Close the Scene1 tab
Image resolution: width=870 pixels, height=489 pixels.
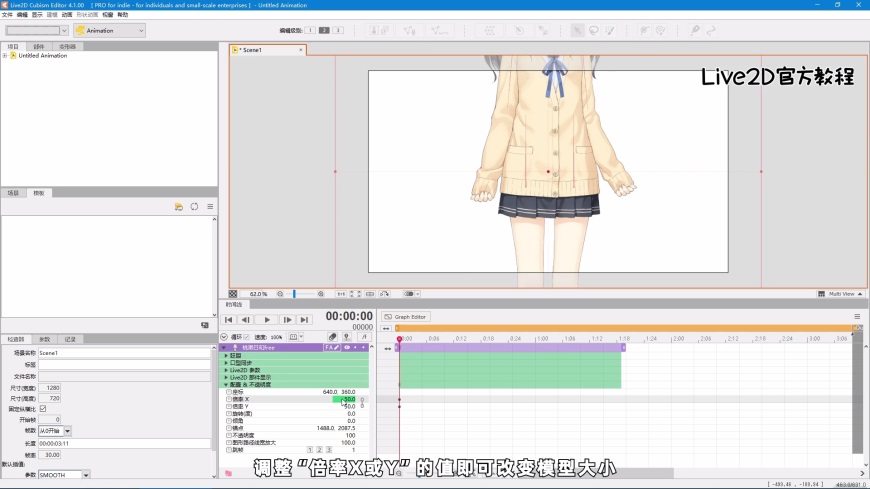pos(301,50)
